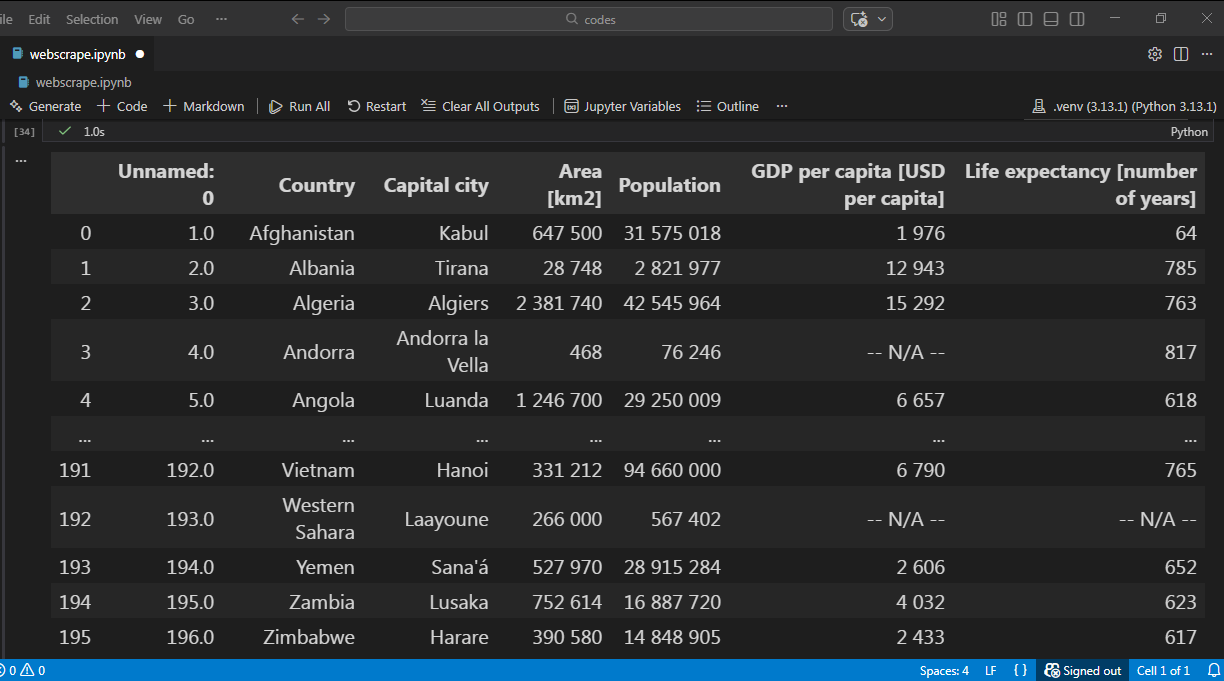This screenshot has height=681, width=1224.
Task: Toggle the secondary side bar
Action: (1077, 19)
